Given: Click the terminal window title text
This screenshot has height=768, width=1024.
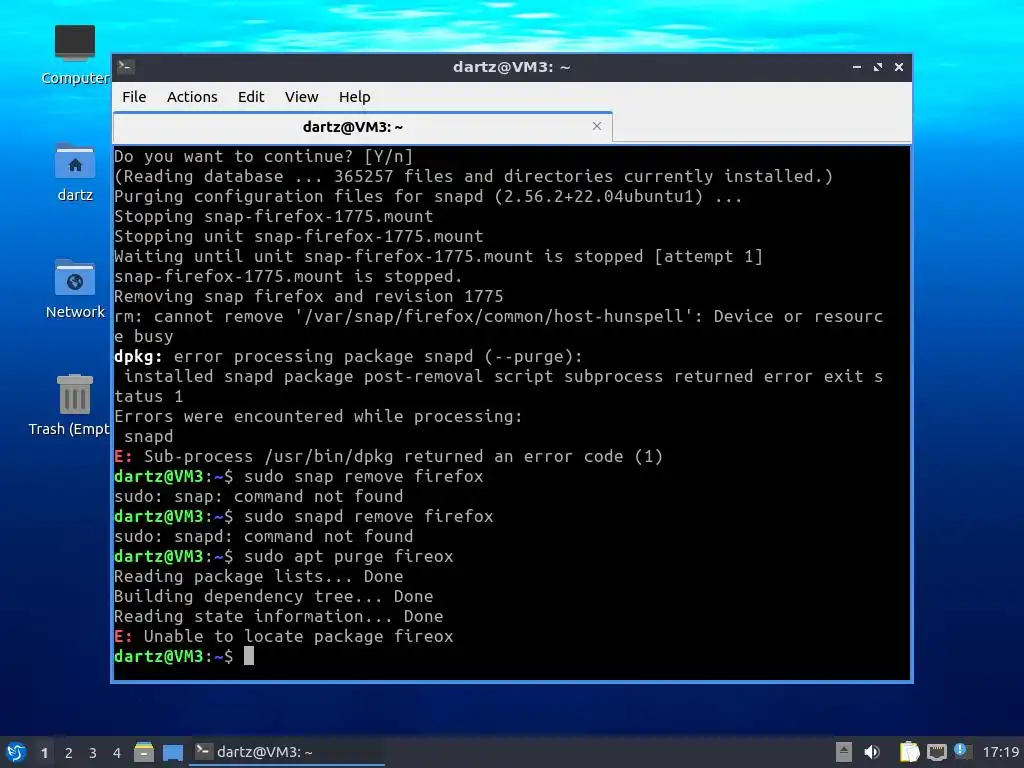Looking at the screenshot, I should (x=512, y=67).
